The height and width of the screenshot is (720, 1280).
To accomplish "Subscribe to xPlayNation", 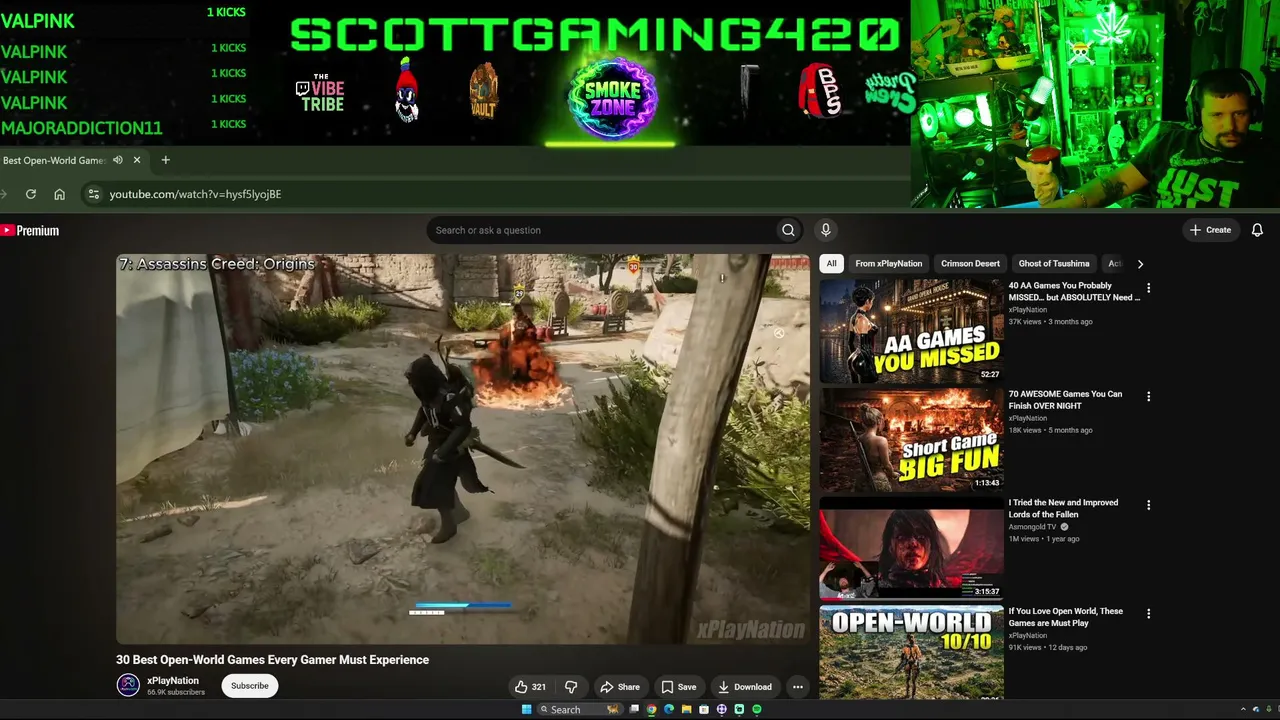I will tap(249, 686).
